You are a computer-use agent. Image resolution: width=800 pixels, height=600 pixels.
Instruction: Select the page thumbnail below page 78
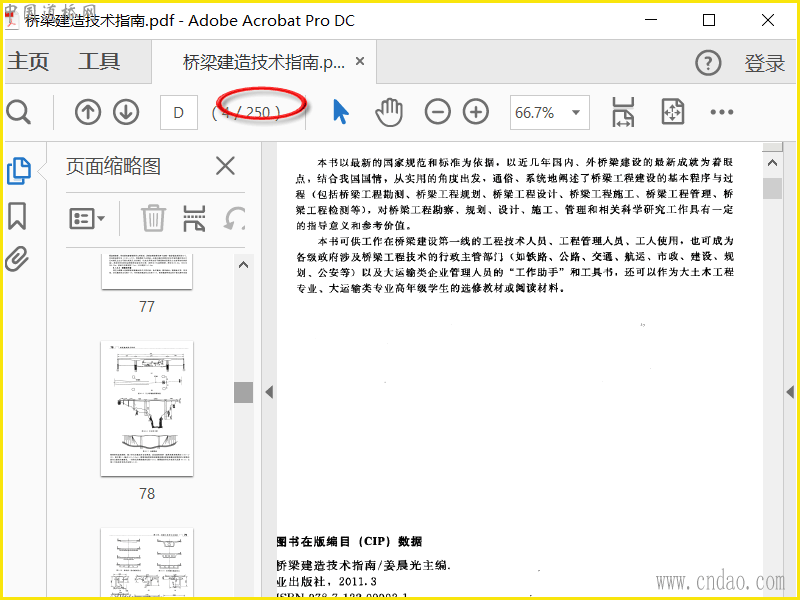point(147,563)
